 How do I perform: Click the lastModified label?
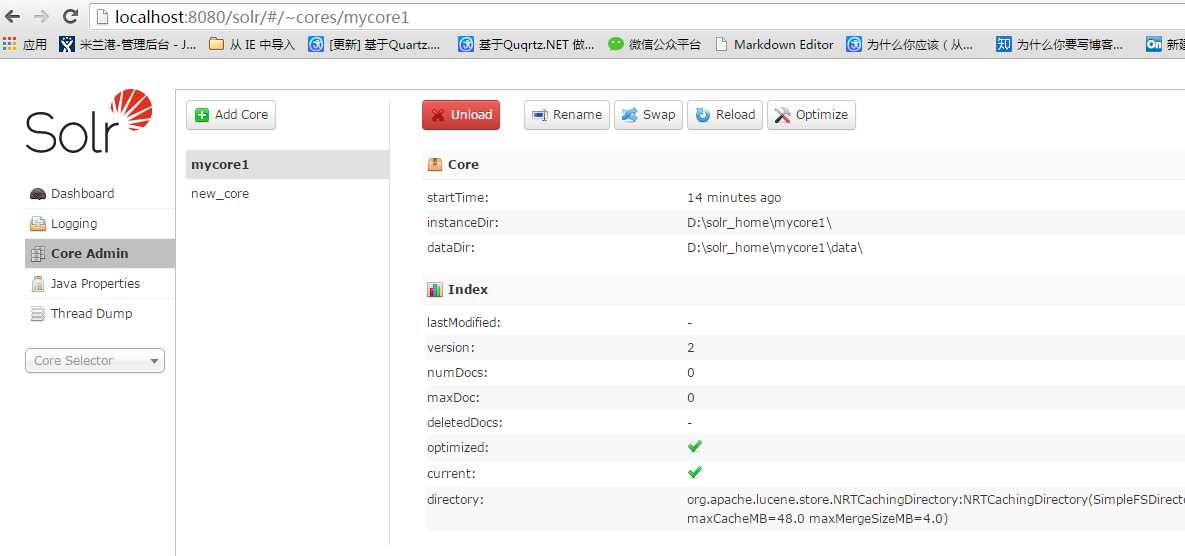coord(464,323)
